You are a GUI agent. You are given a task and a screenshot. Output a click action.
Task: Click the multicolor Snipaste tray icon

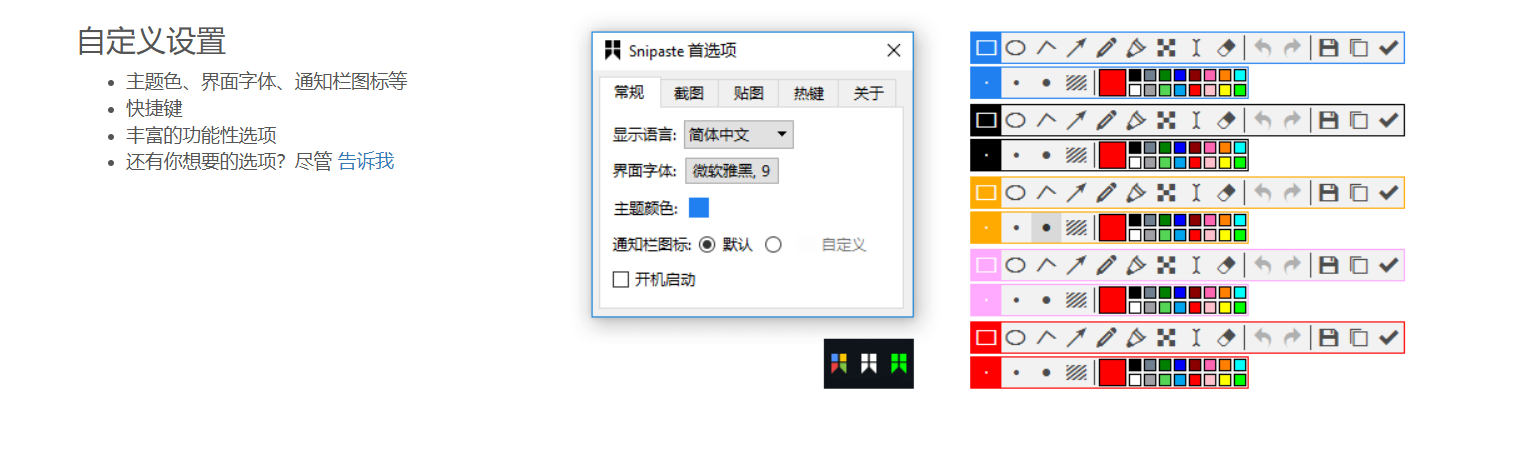[x=839, y=364]
